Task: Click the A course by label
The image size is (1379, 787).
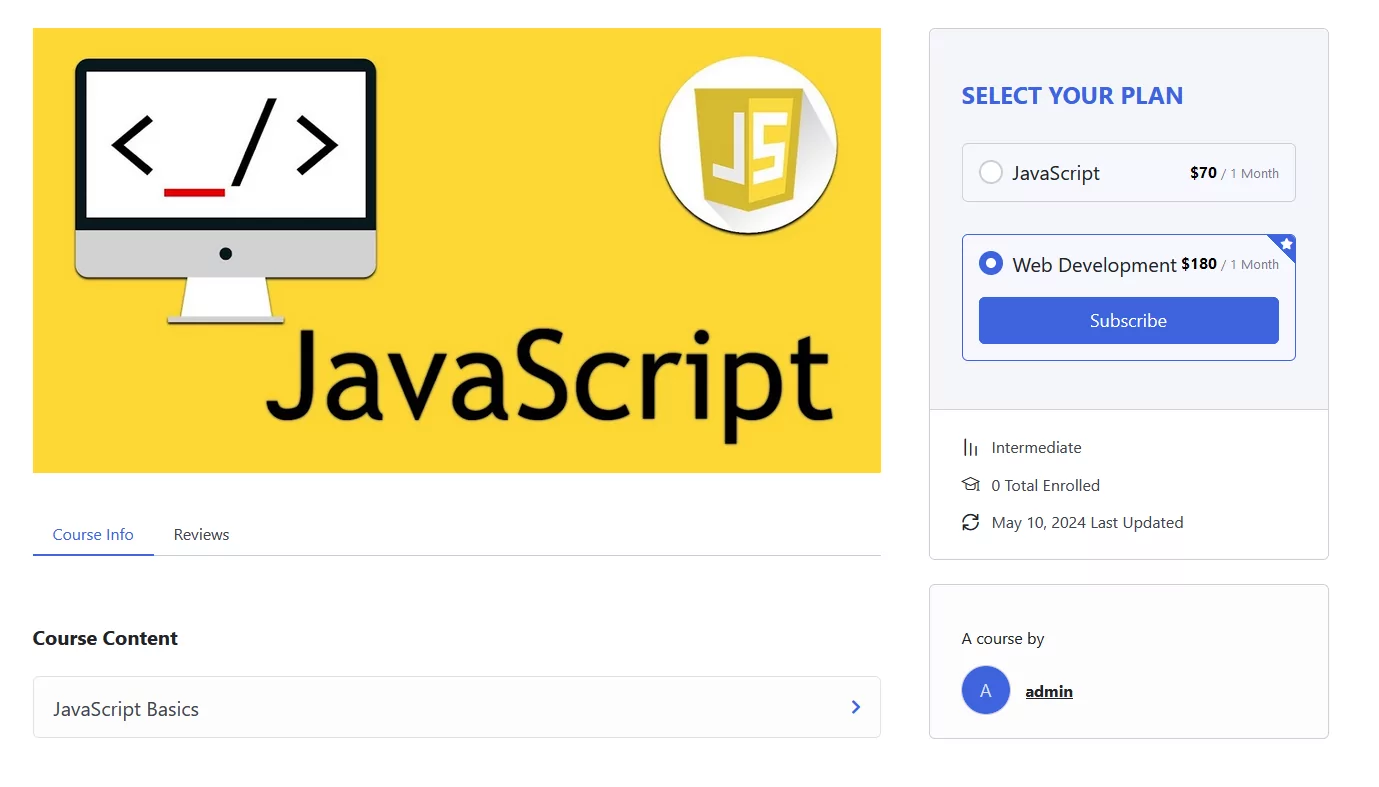Action: pyautogui.click(x=1003, y=638)
